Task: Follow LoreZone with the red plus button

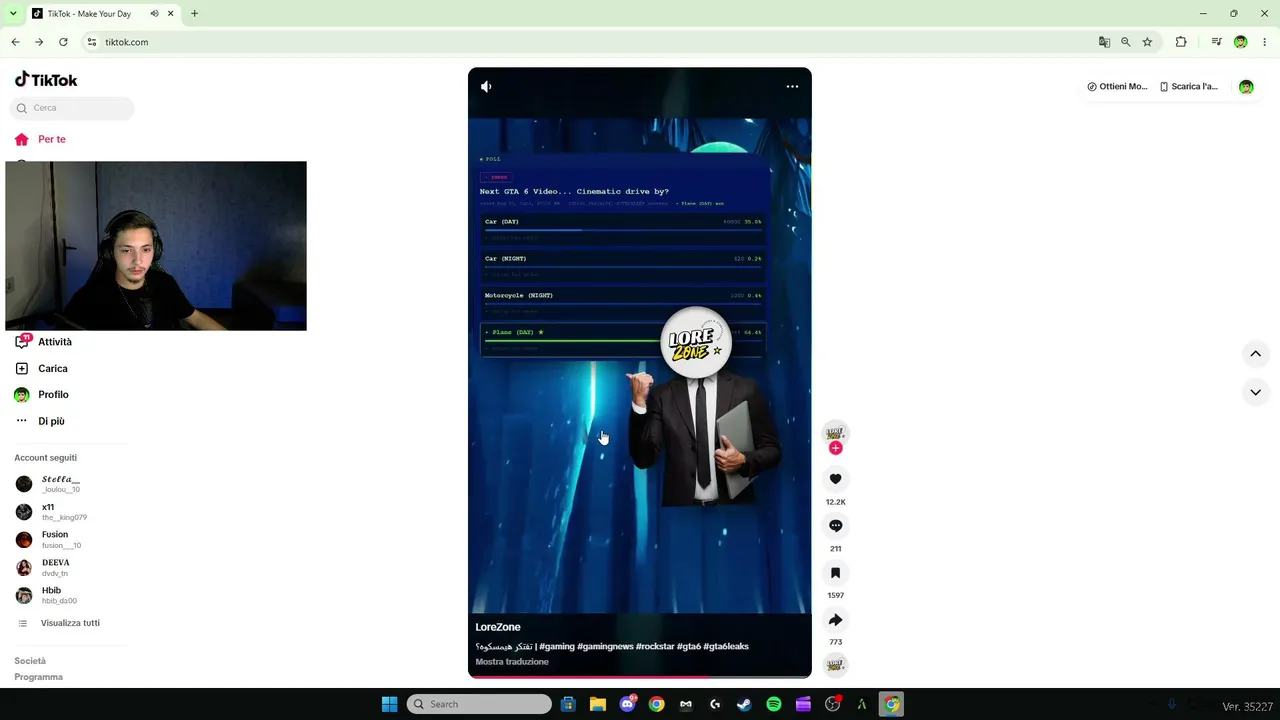Action: (836, 448)
